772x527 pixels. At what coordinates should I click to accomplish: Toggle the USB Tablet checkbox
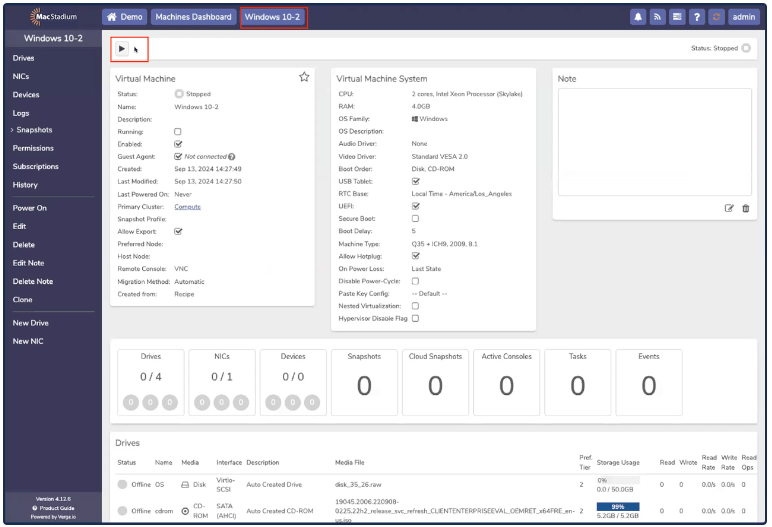(x=416, y=181)
